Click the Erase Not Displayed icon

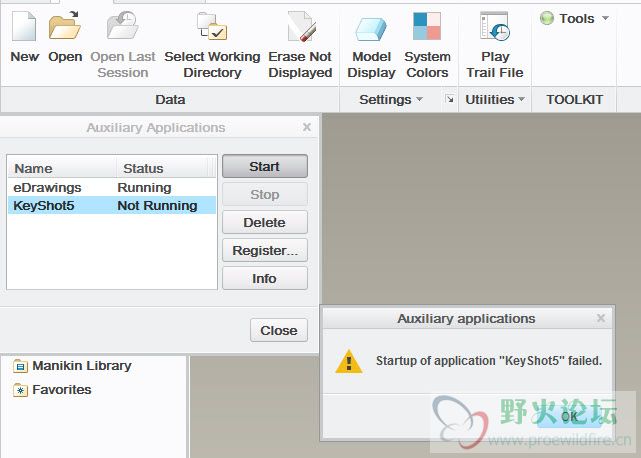pyautogui.click(x=302, y=26)
